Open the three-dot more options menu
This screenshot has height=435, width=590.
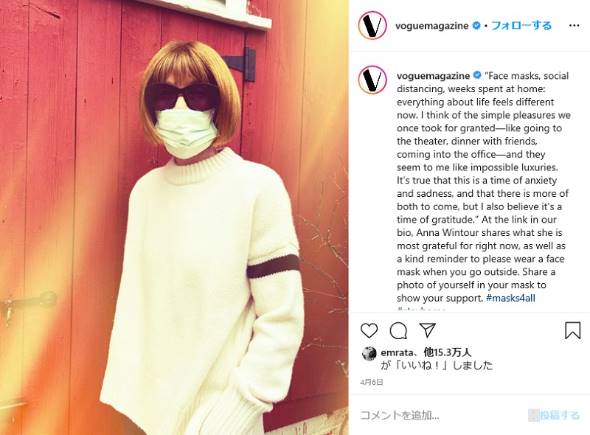(574, 26)
